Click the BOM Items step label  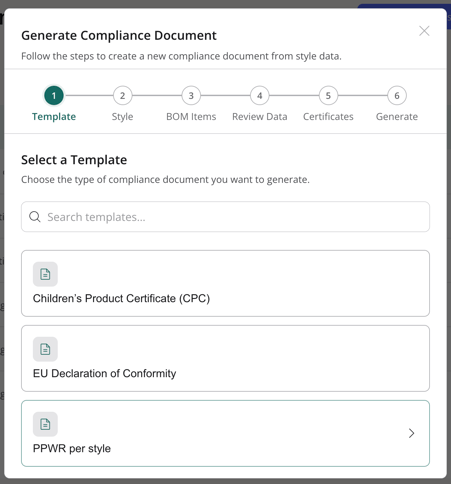[x=191, y=117]
